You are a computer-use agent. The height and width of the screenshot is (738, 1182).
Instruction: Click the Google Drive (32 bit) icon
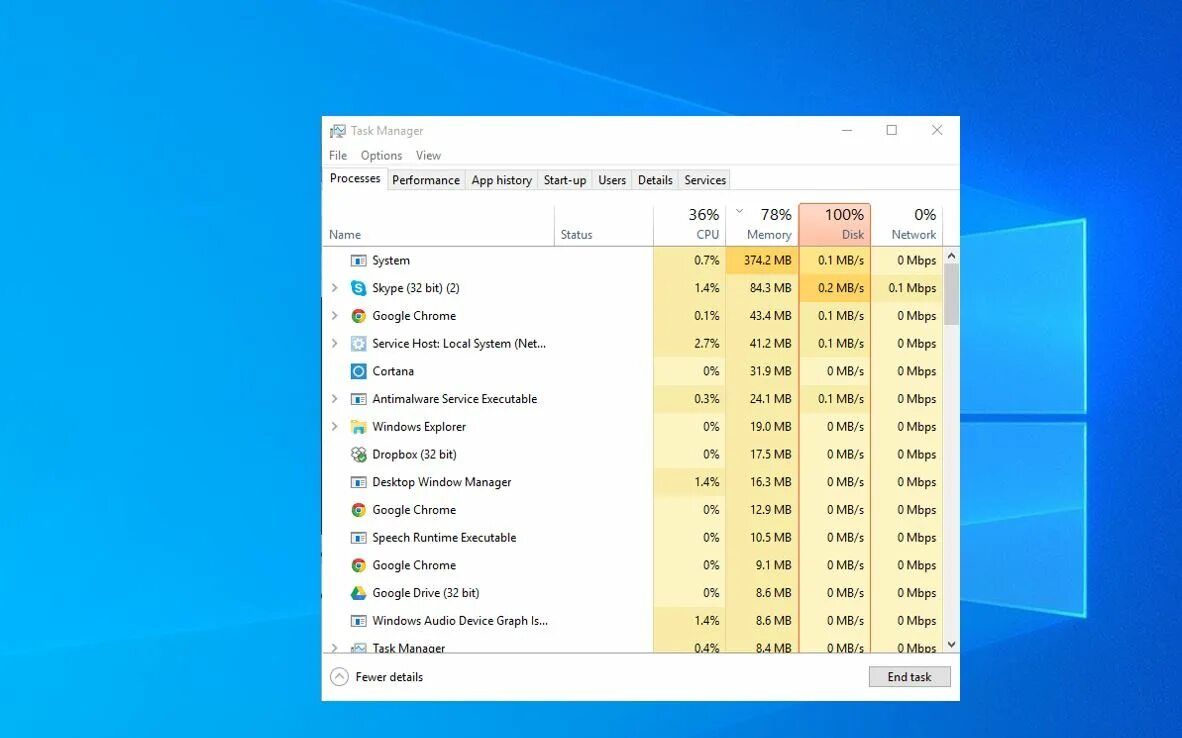[359, 593]
